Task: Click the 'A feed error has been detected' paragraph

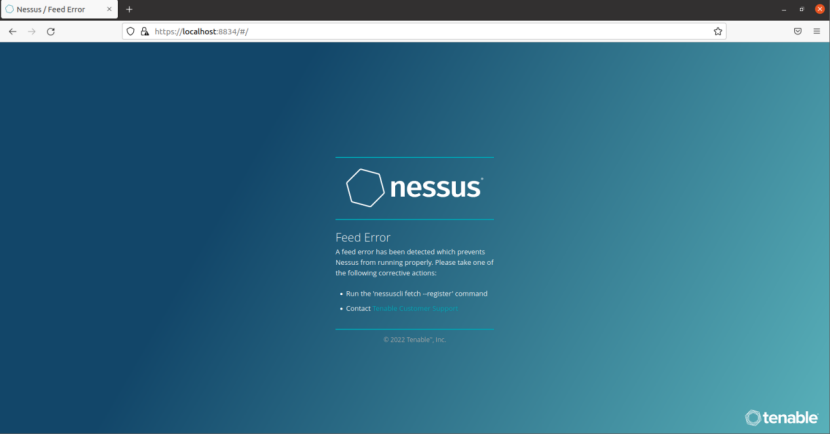Action: (x=414, y=263)
